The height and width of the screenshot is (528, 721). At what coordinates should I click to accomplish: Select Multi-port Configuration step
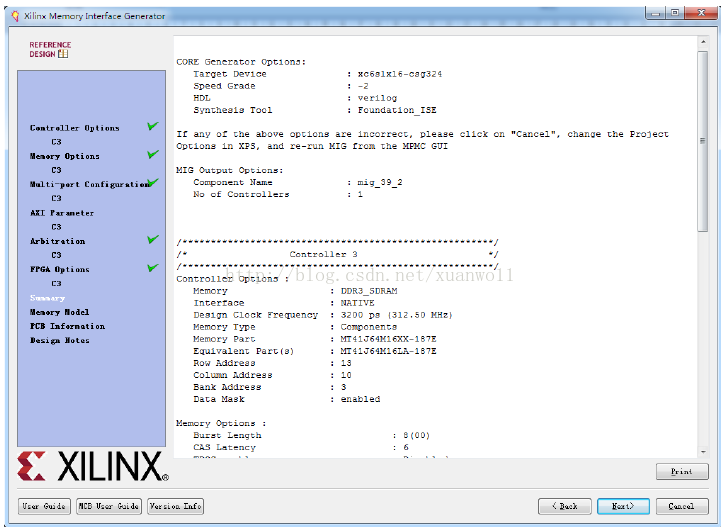point(89,184)
